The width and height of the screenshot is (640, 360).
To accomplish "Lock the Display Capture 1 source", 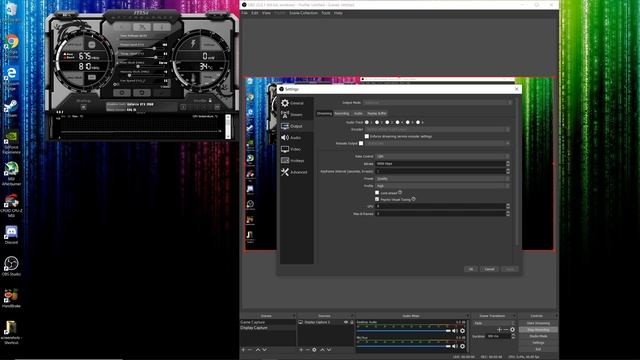I will (351, 322).
